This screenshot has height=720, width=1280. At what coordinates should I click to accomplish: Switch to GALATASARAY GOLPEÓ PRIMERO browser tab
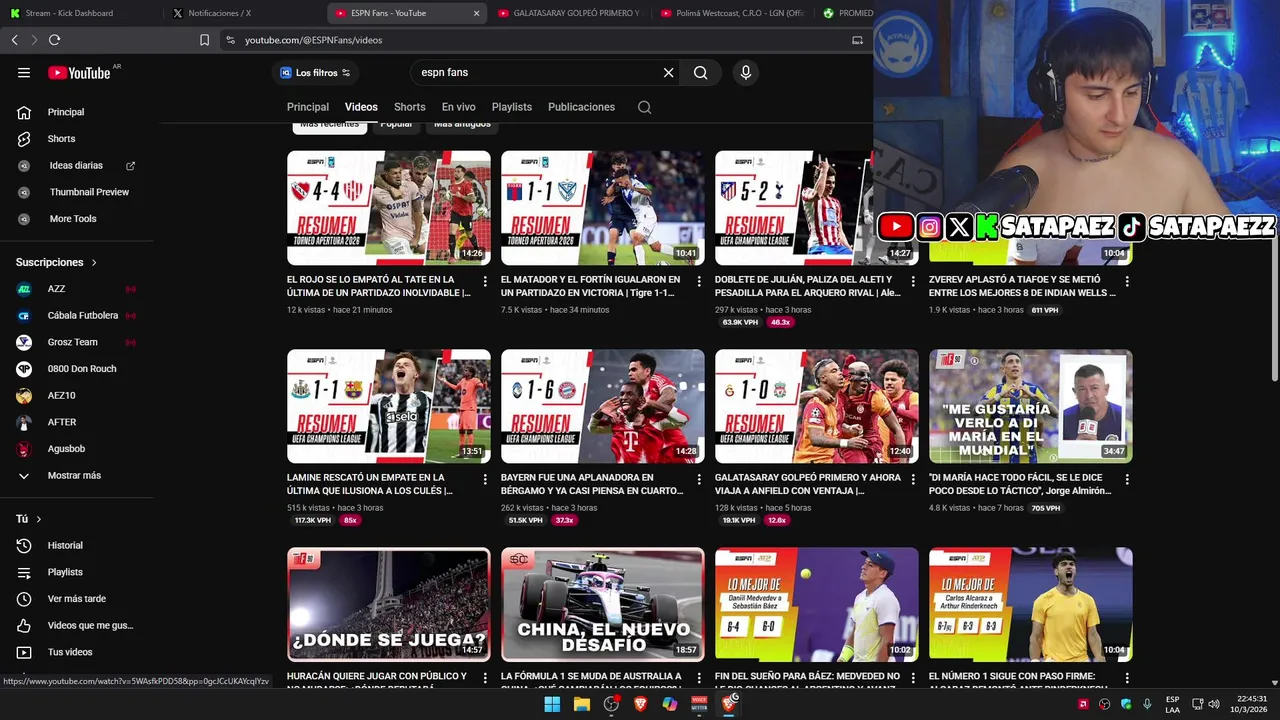pyautogui.click(x=570, y=13)
